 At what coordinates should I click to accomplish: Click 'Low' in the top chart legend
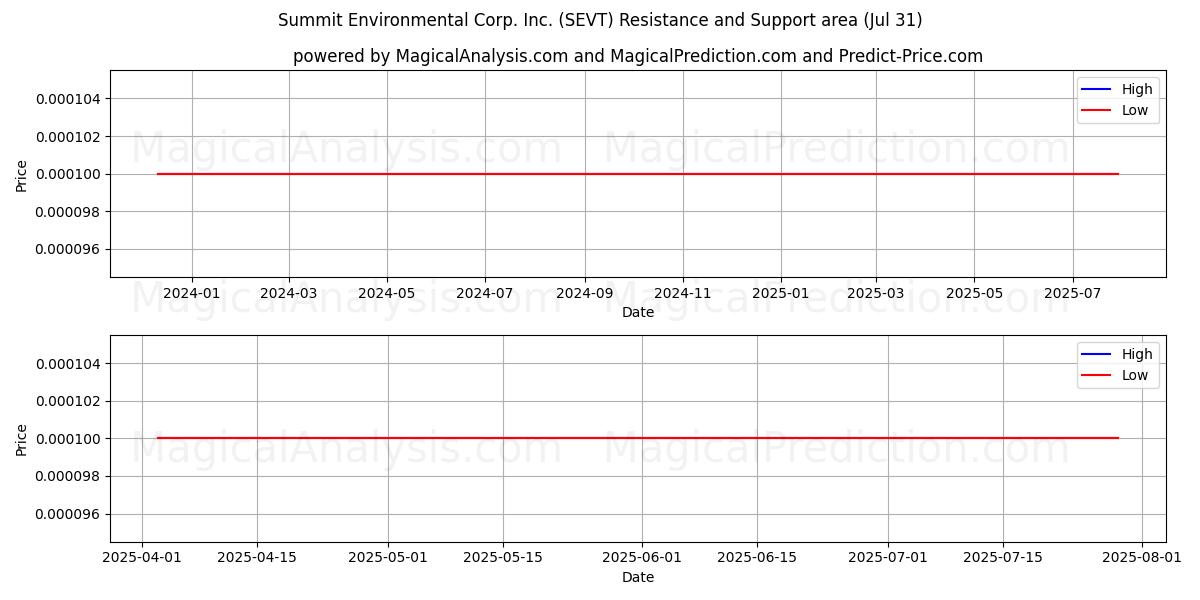(1135, 110)
